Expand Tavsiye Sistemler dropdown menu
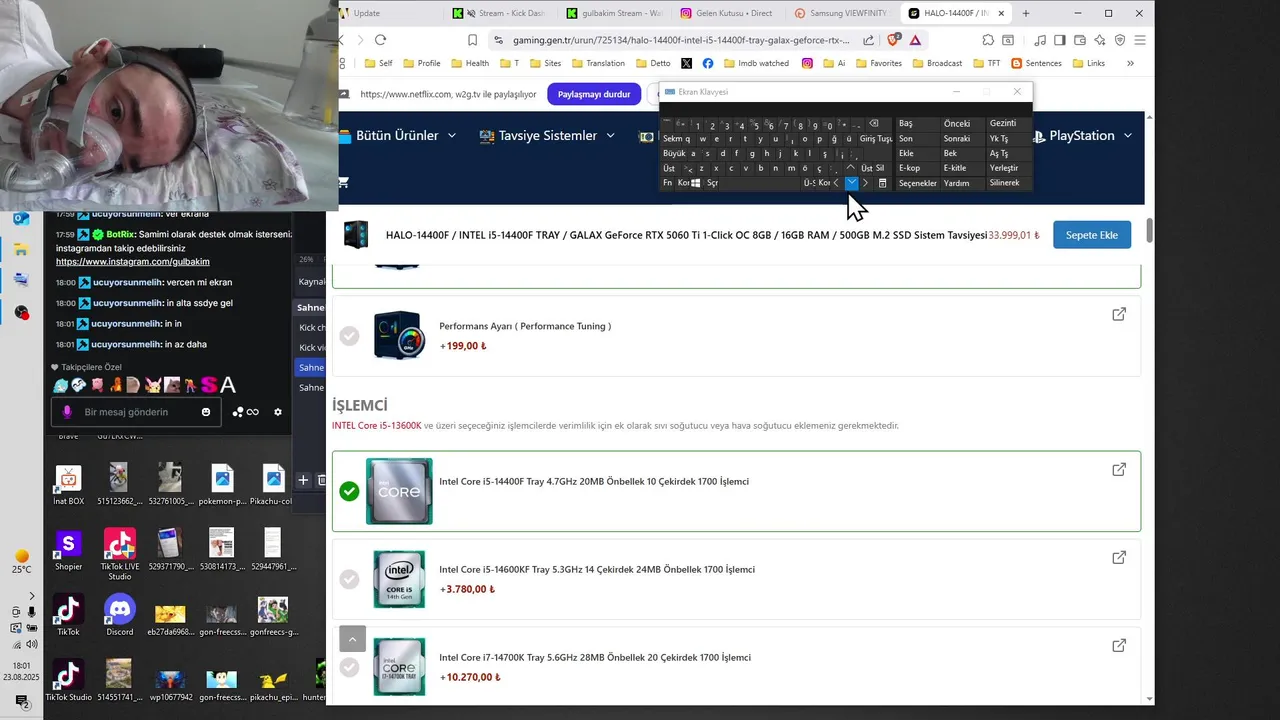Image resolution: width=1280 pixels, height=720 pixels. coord(546,136)
